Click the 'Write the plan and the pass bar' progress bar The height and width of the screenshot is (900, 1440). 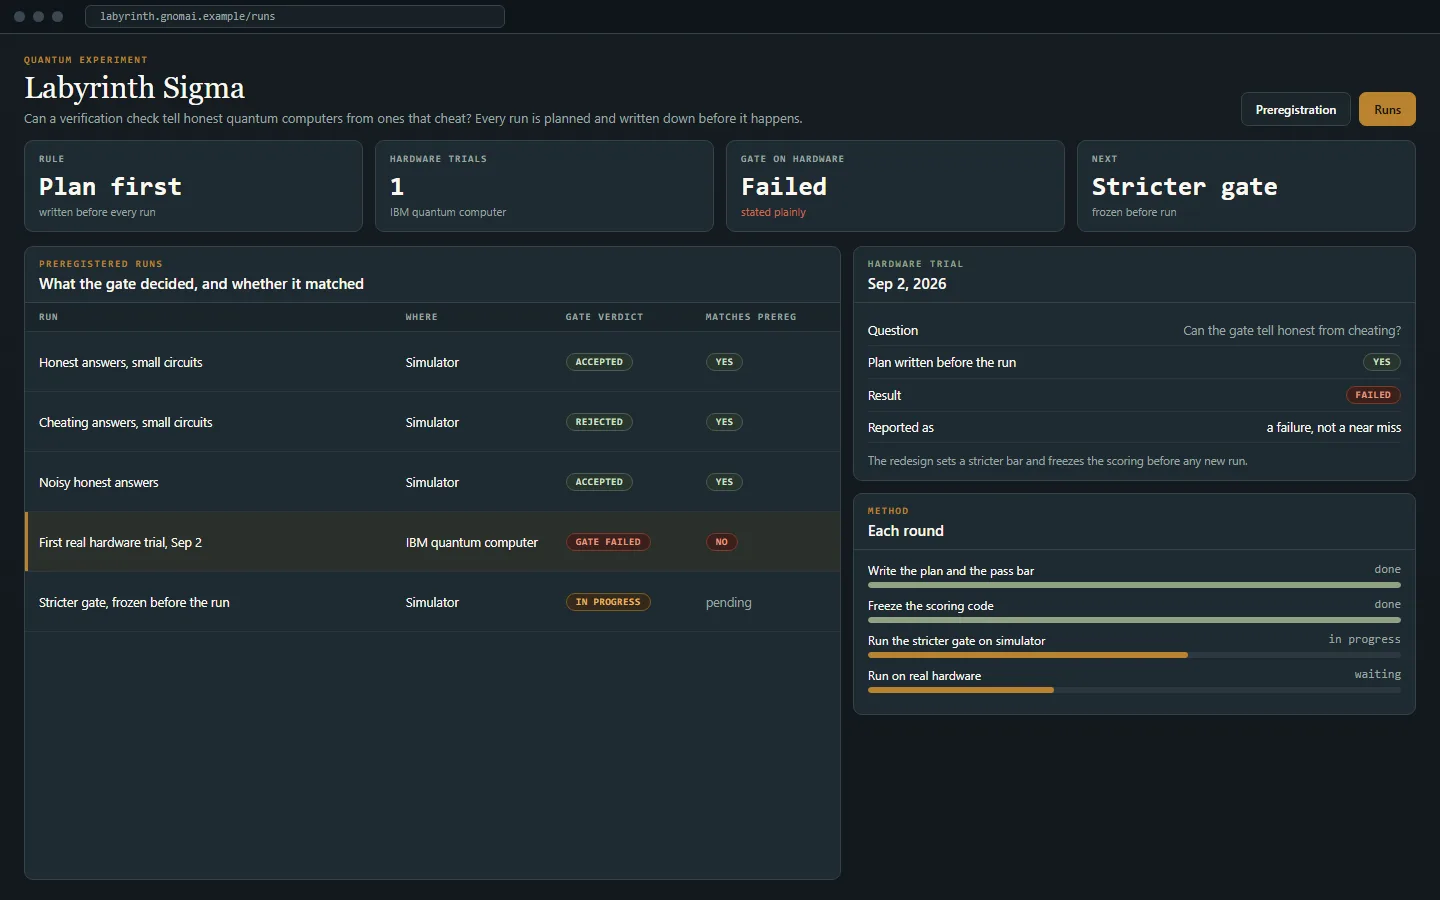[1134, 585]
